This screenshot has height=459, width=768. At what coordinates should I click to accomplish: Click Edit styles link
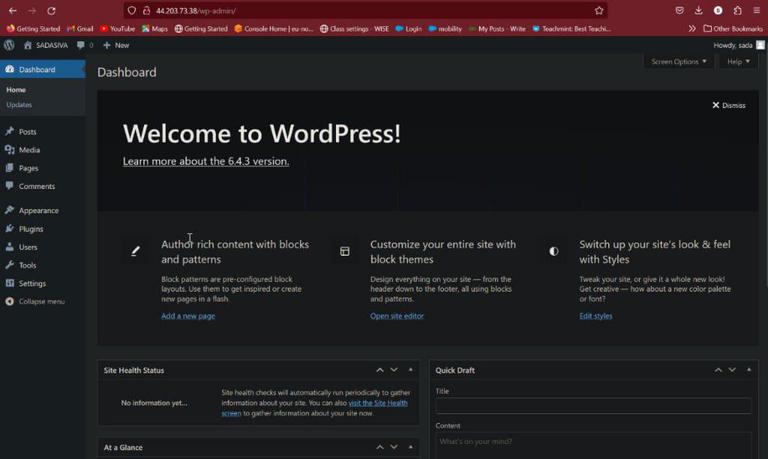596,316
